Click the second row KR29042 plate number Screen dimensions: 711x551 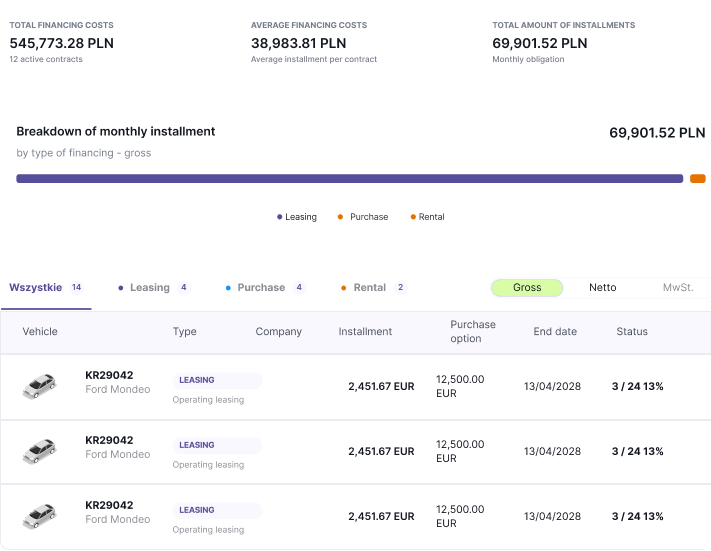[109, 440]
